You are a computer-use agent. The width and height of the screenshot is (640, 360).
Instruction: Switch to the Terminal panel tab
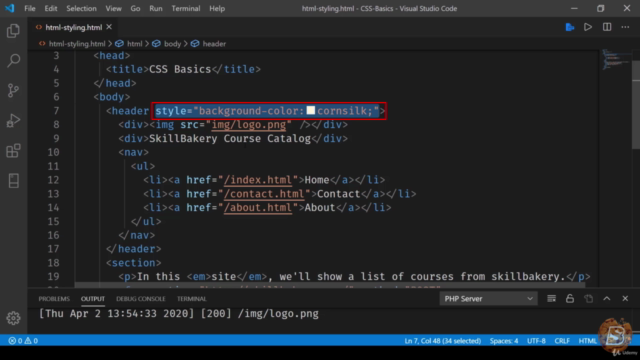point(191,299)
